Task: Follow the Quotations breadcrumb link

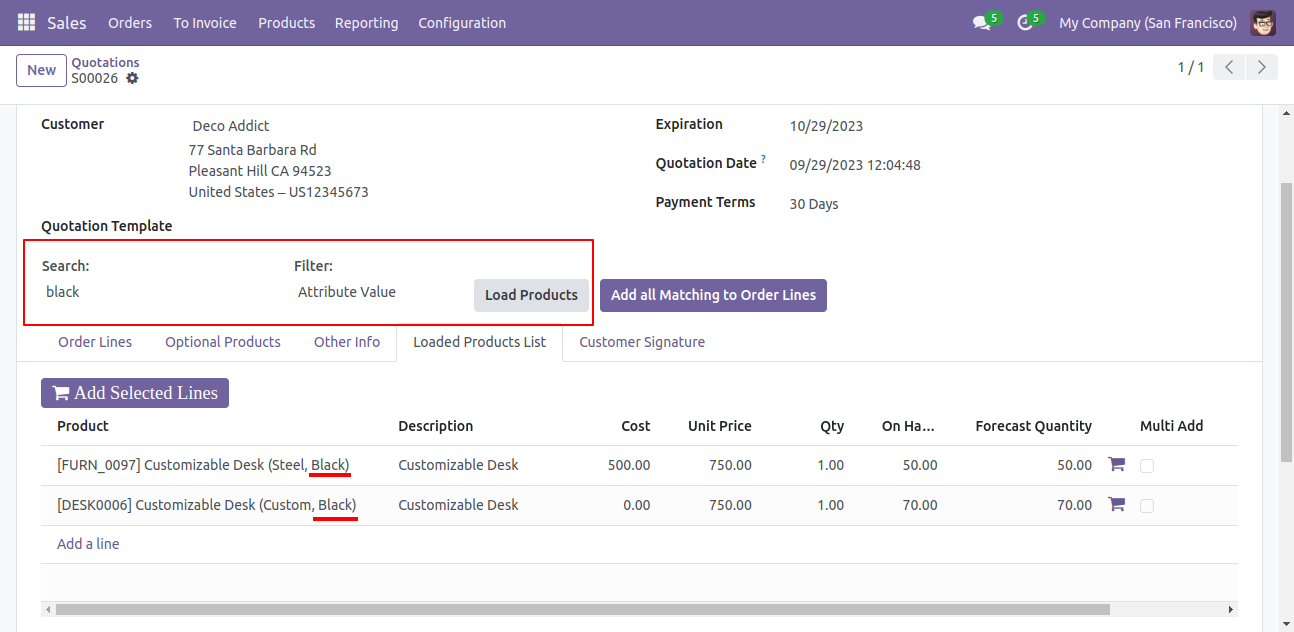Action: click(x=105, y=62)
